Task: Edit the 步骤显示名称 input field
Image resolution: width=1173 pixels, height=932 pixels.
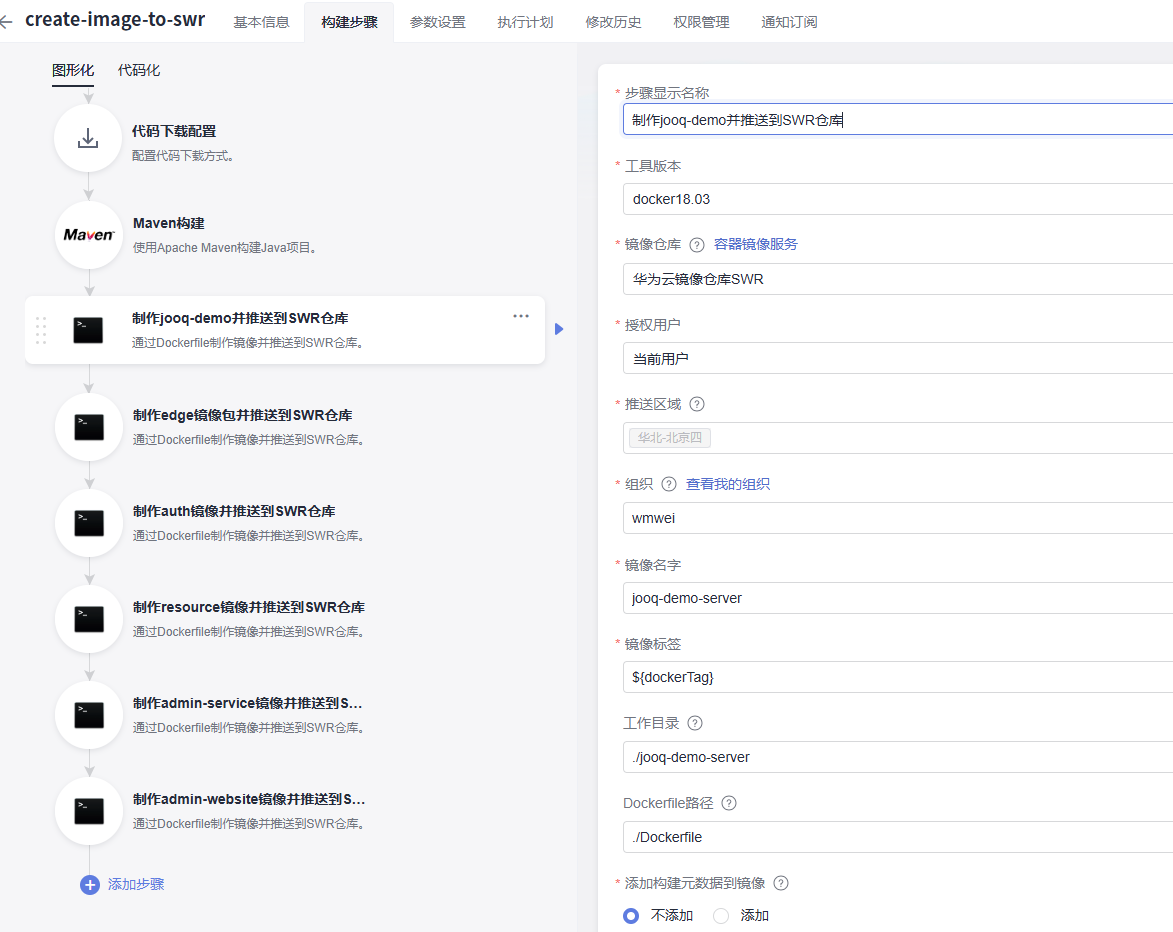Action: pyautogui.click(x=898, y=120)
